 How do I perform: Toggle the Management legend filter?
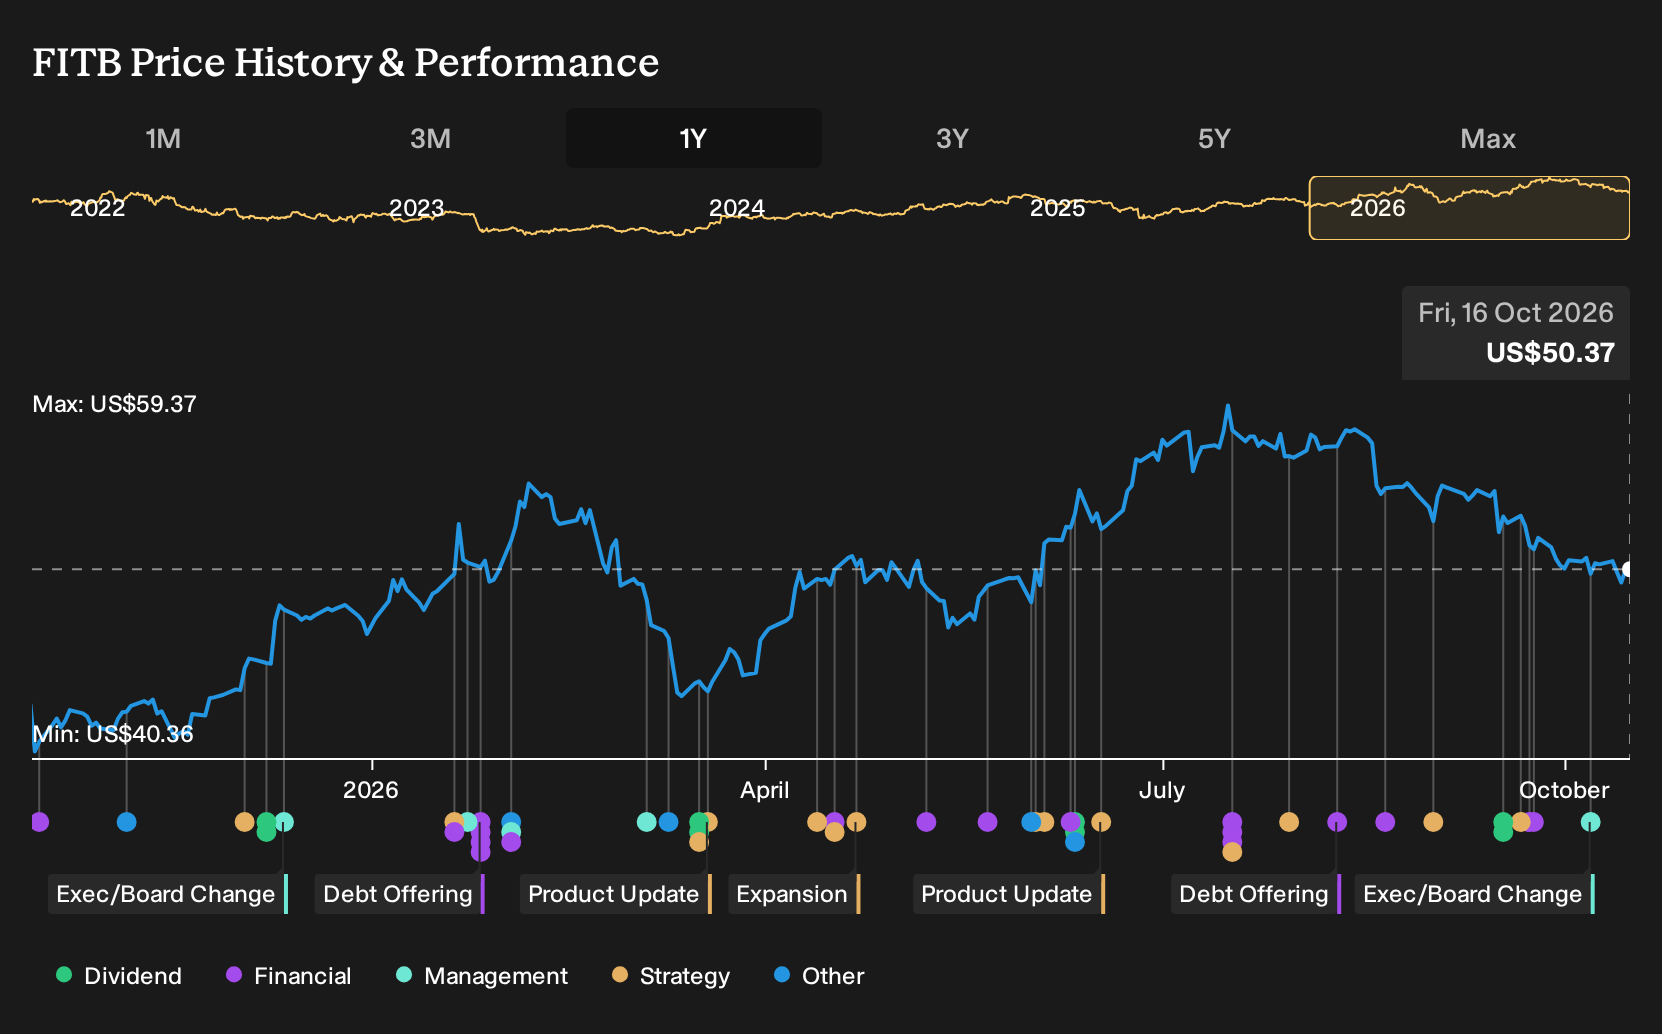(x=482, y=976)
